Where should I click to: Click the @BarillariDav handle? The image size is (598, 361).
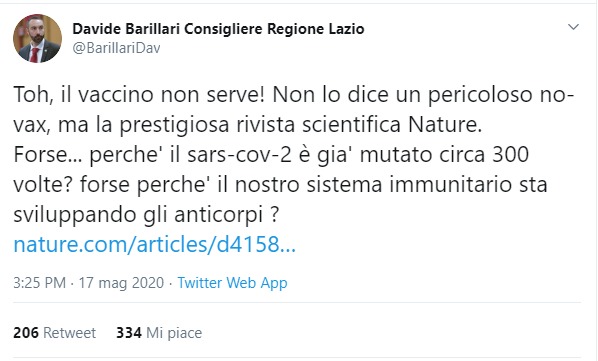(x=116, y=48)
